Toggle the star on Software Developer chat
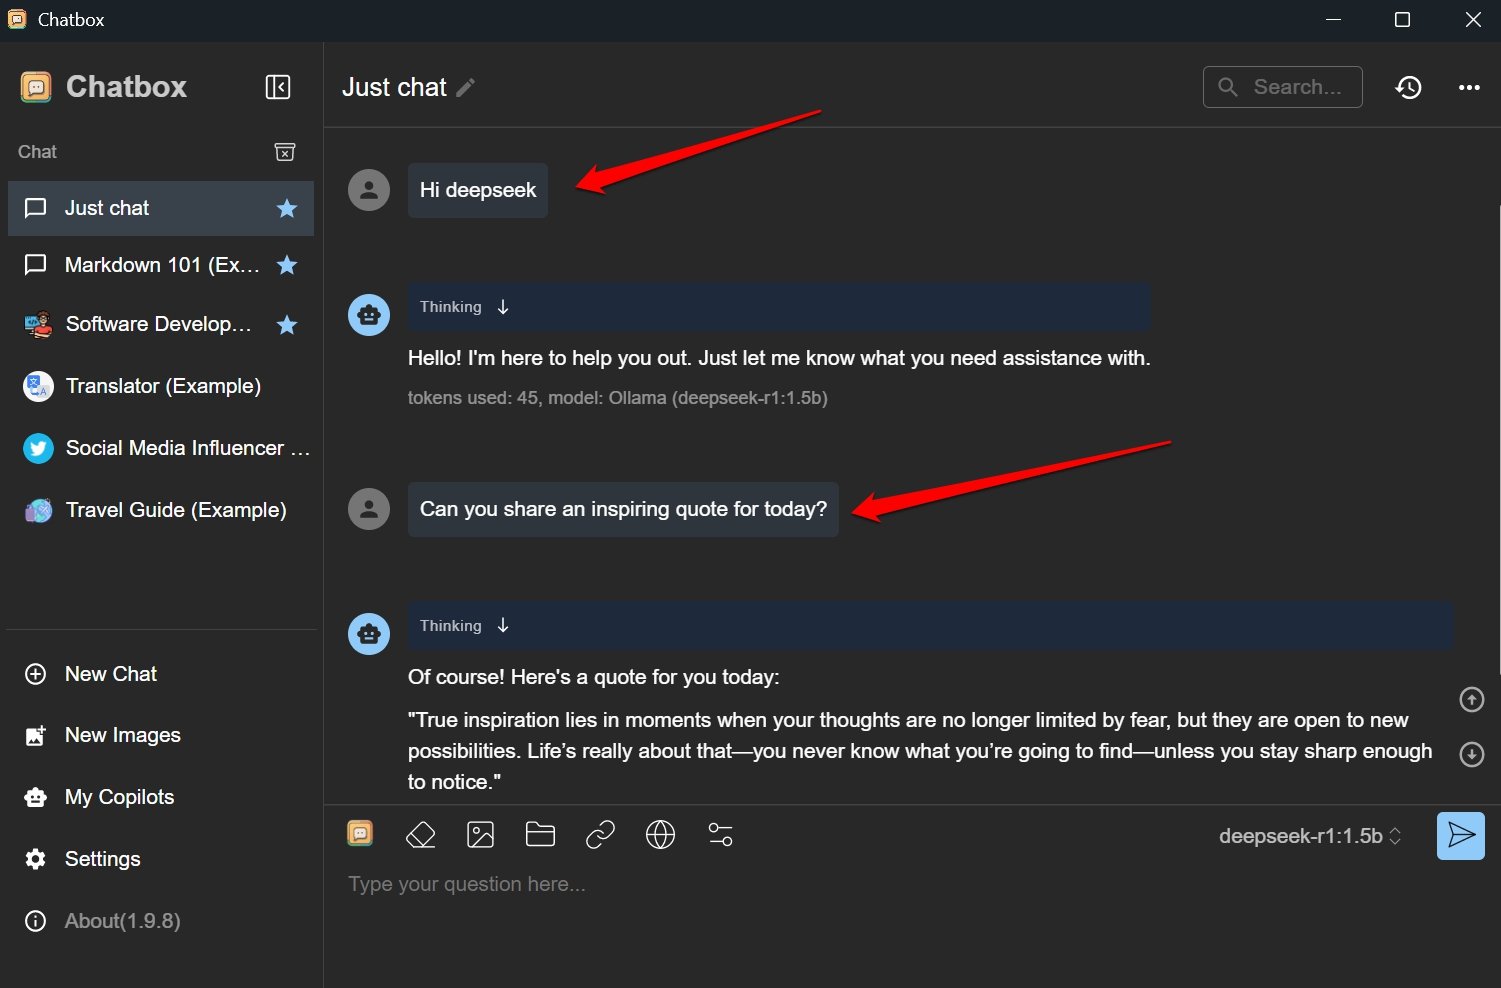 tap(287, 324)
